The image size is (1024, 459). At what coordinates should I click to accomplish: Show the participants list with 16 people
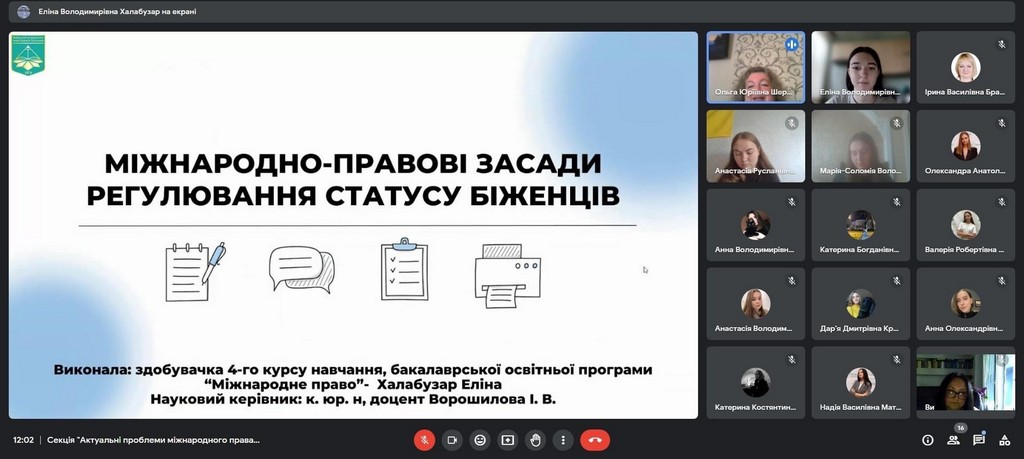point(956,439)
